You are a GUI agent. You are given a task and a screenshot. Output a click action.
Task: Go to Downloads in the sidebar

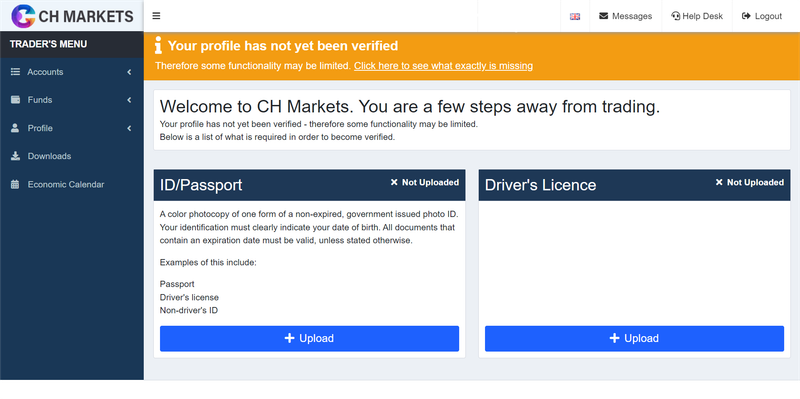[71, 156]
